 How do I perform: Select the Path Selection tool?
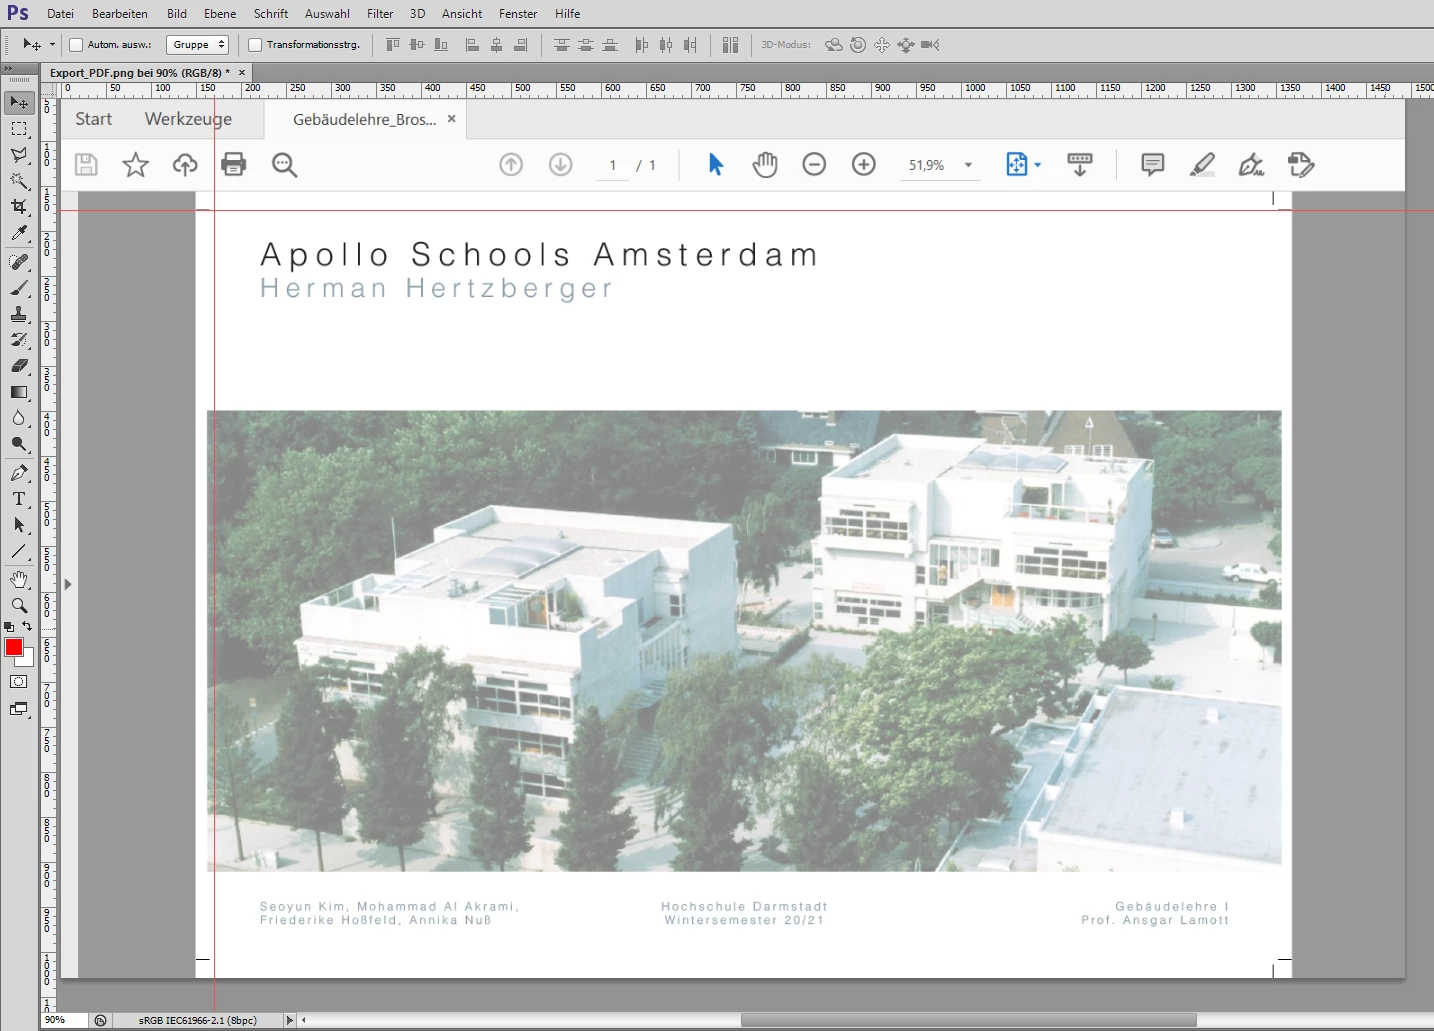point(19,525)
